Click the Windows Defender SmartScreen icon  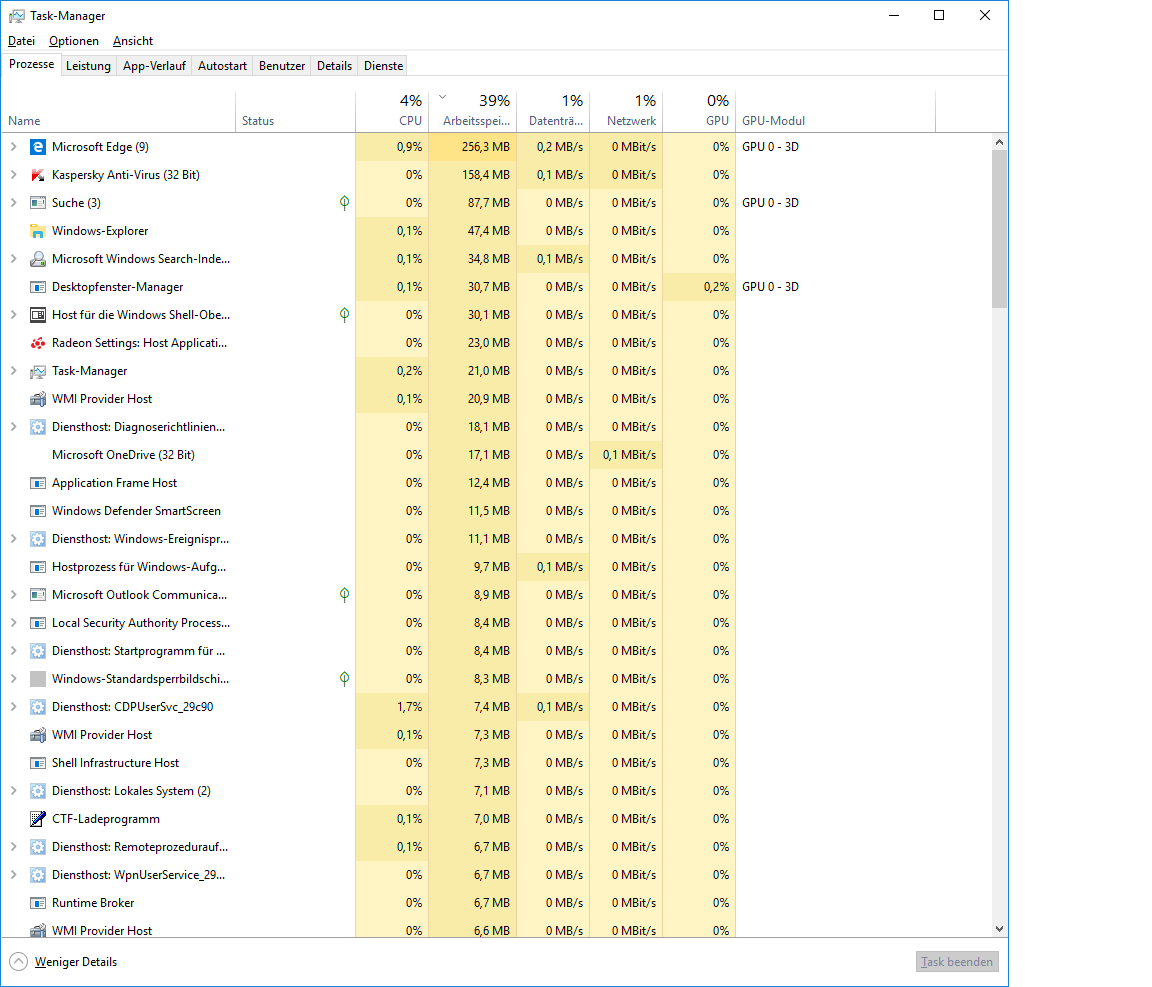[37, 511]
